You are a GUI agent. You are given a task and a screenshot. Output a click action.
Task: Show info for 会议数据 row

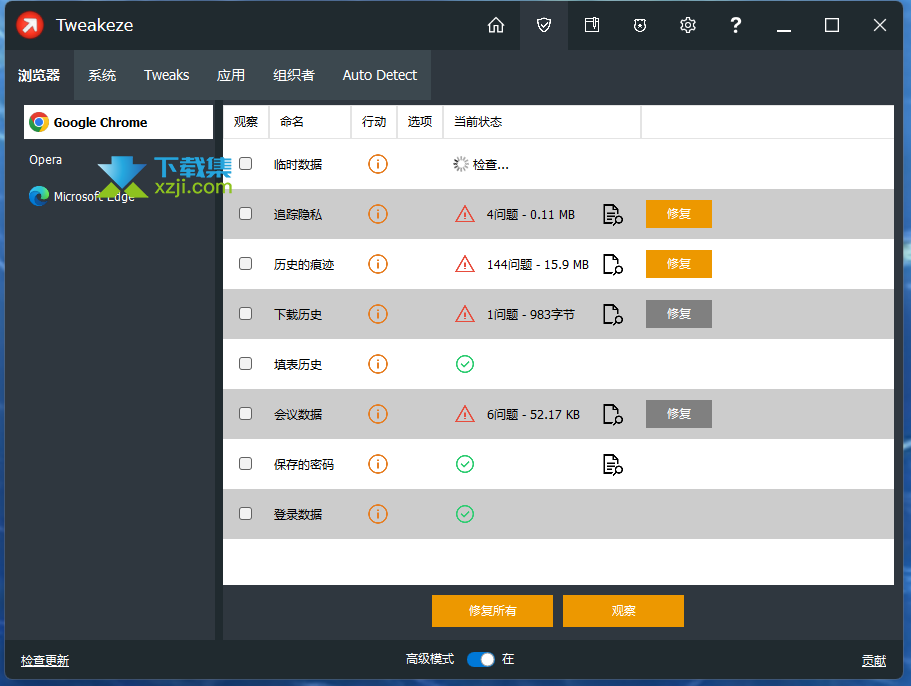click(x=378, y=414)
